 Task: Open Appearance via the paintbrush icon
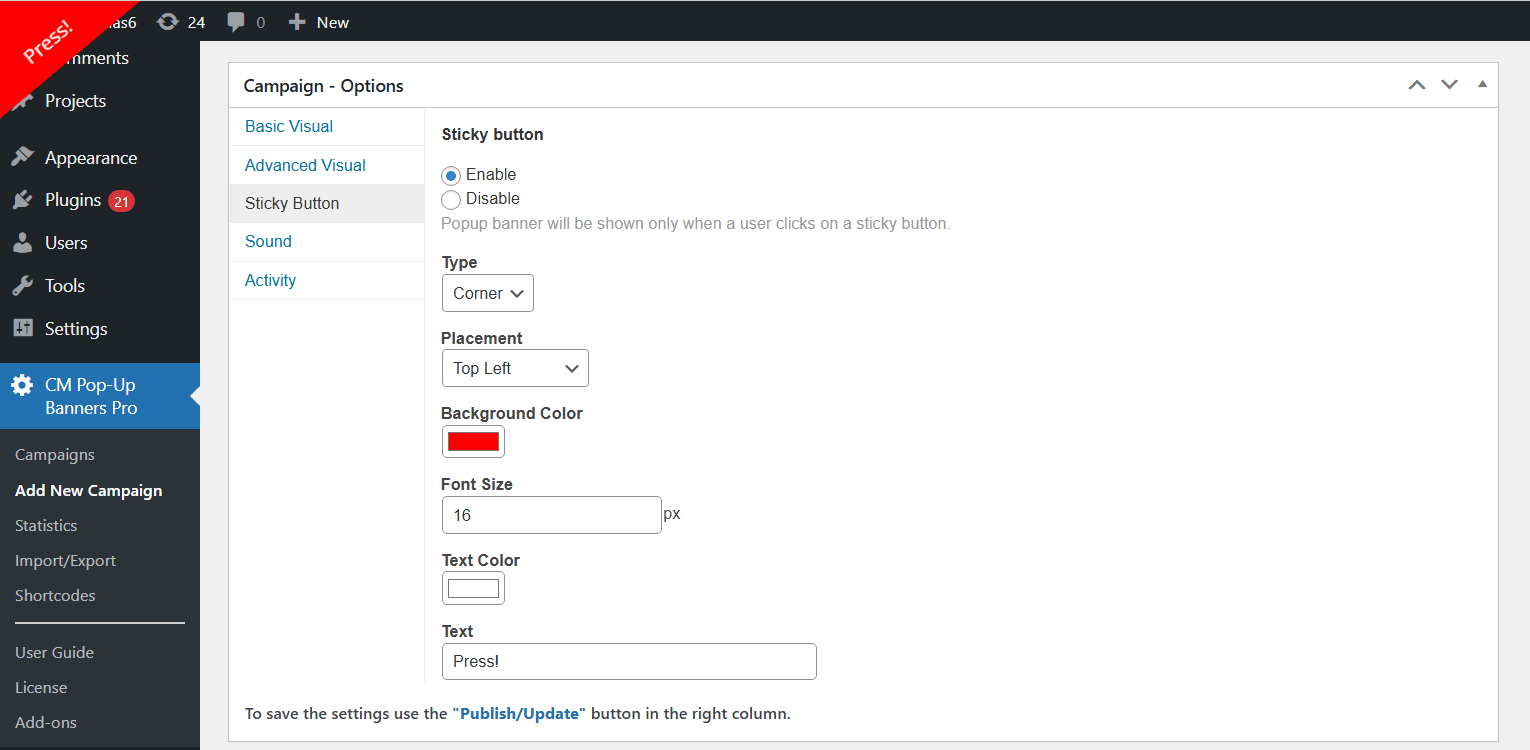click(x=22, y=158)
